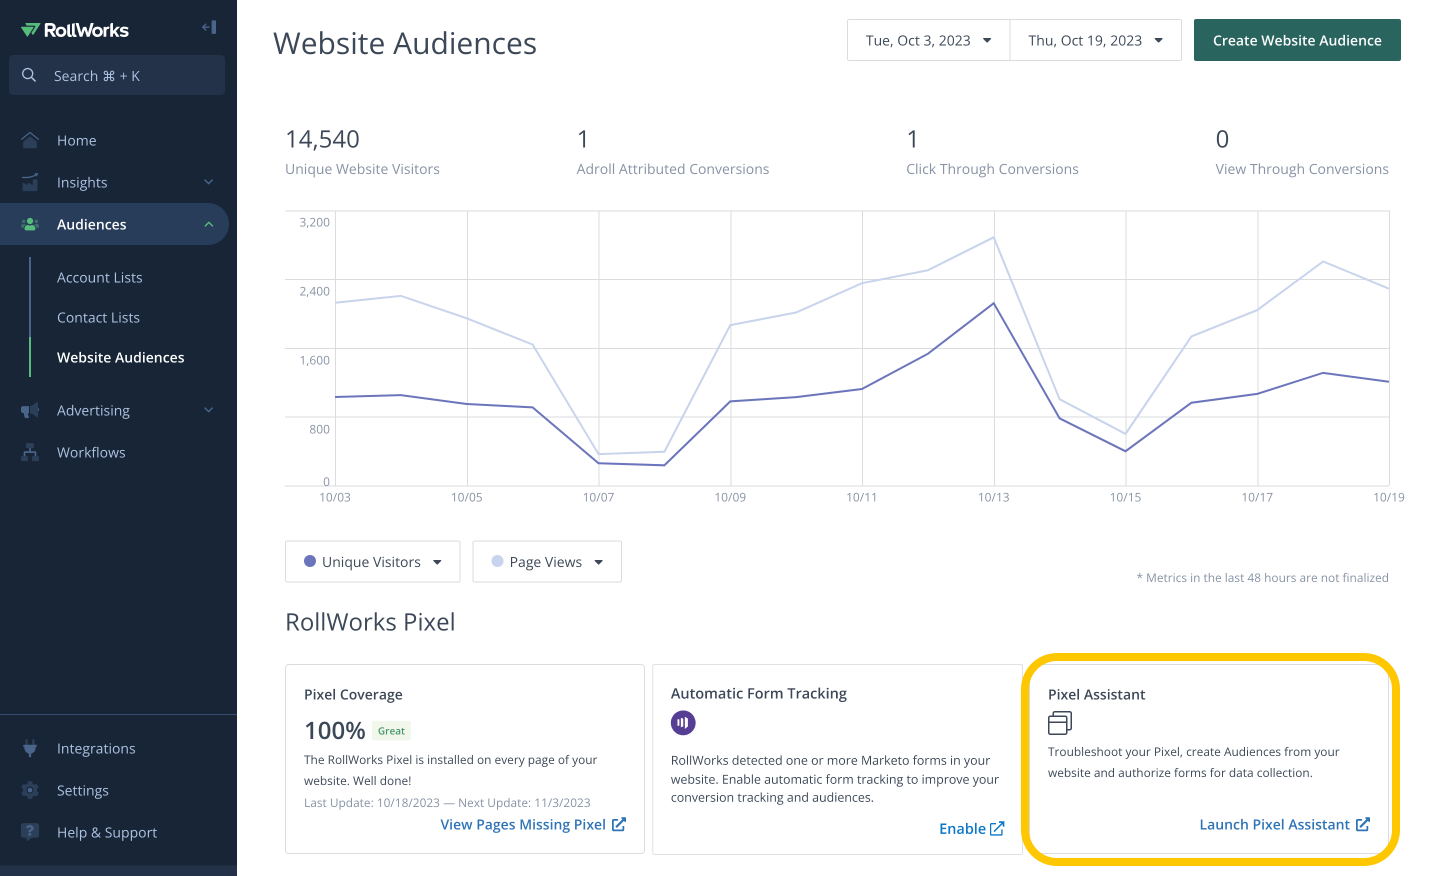Open the start date dropdown Tue, Oct 3, 2023

click(928, 40)
